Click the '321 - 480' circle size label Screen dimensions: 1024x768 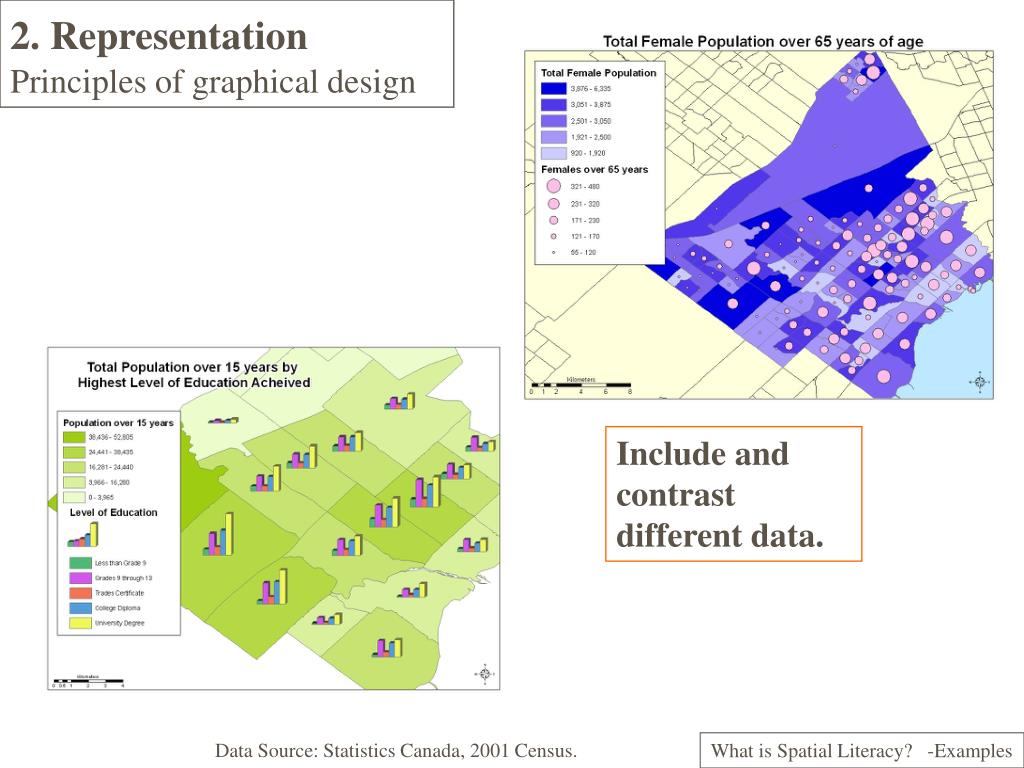pos(584,187)
